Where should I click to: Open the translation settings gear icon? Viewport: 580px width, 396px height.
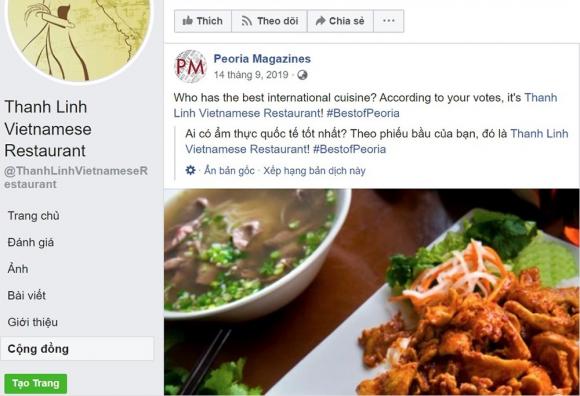[x=190, y=170]
